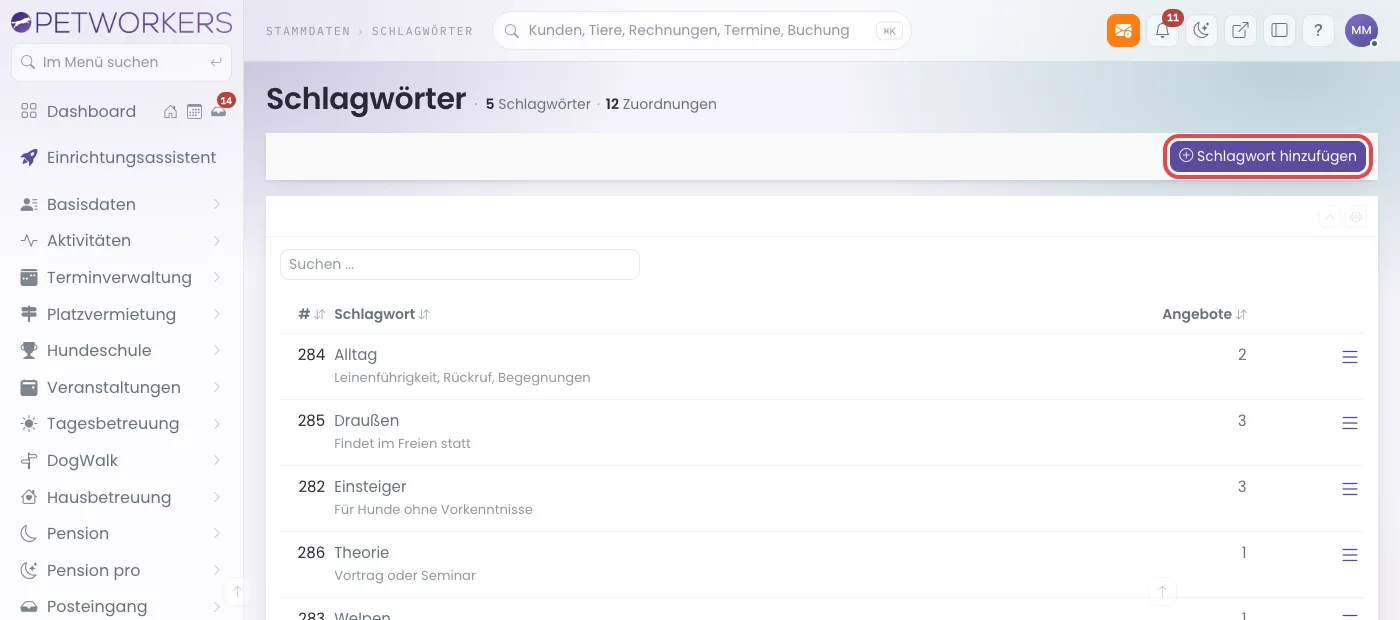Viewport: 1400px width, 620px height.
Task: Sort by the # column
Action: click(x=312, y=314)
